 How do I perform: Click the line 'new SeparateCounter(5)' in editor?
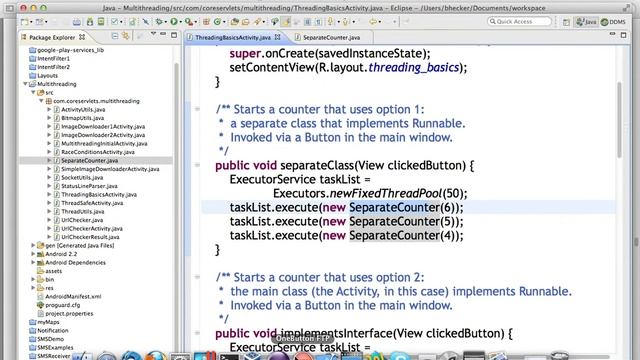click(x=346, y=221)
